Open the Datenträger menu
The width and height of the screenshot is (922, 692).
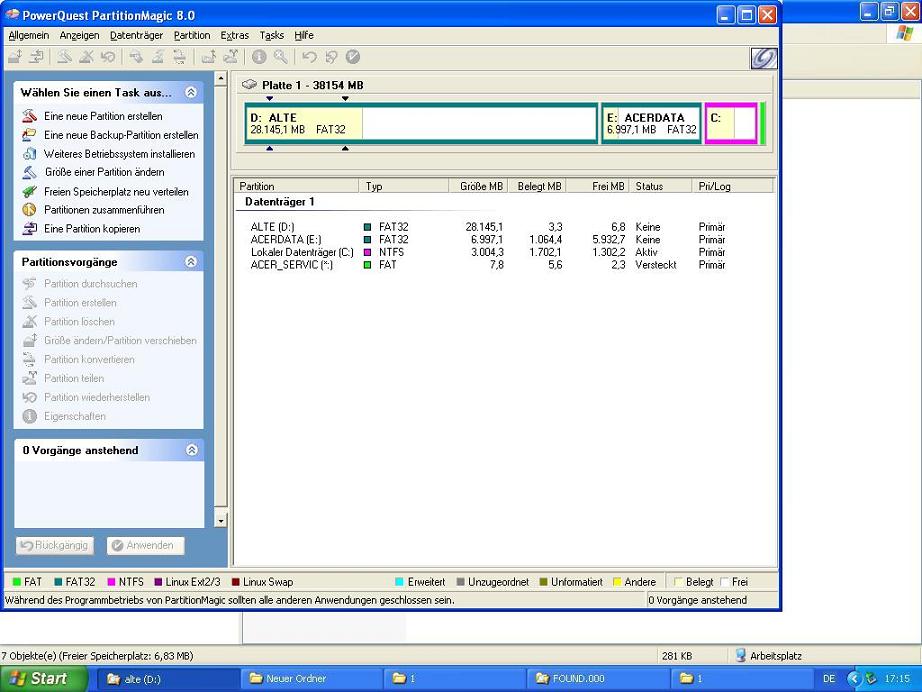136,35
